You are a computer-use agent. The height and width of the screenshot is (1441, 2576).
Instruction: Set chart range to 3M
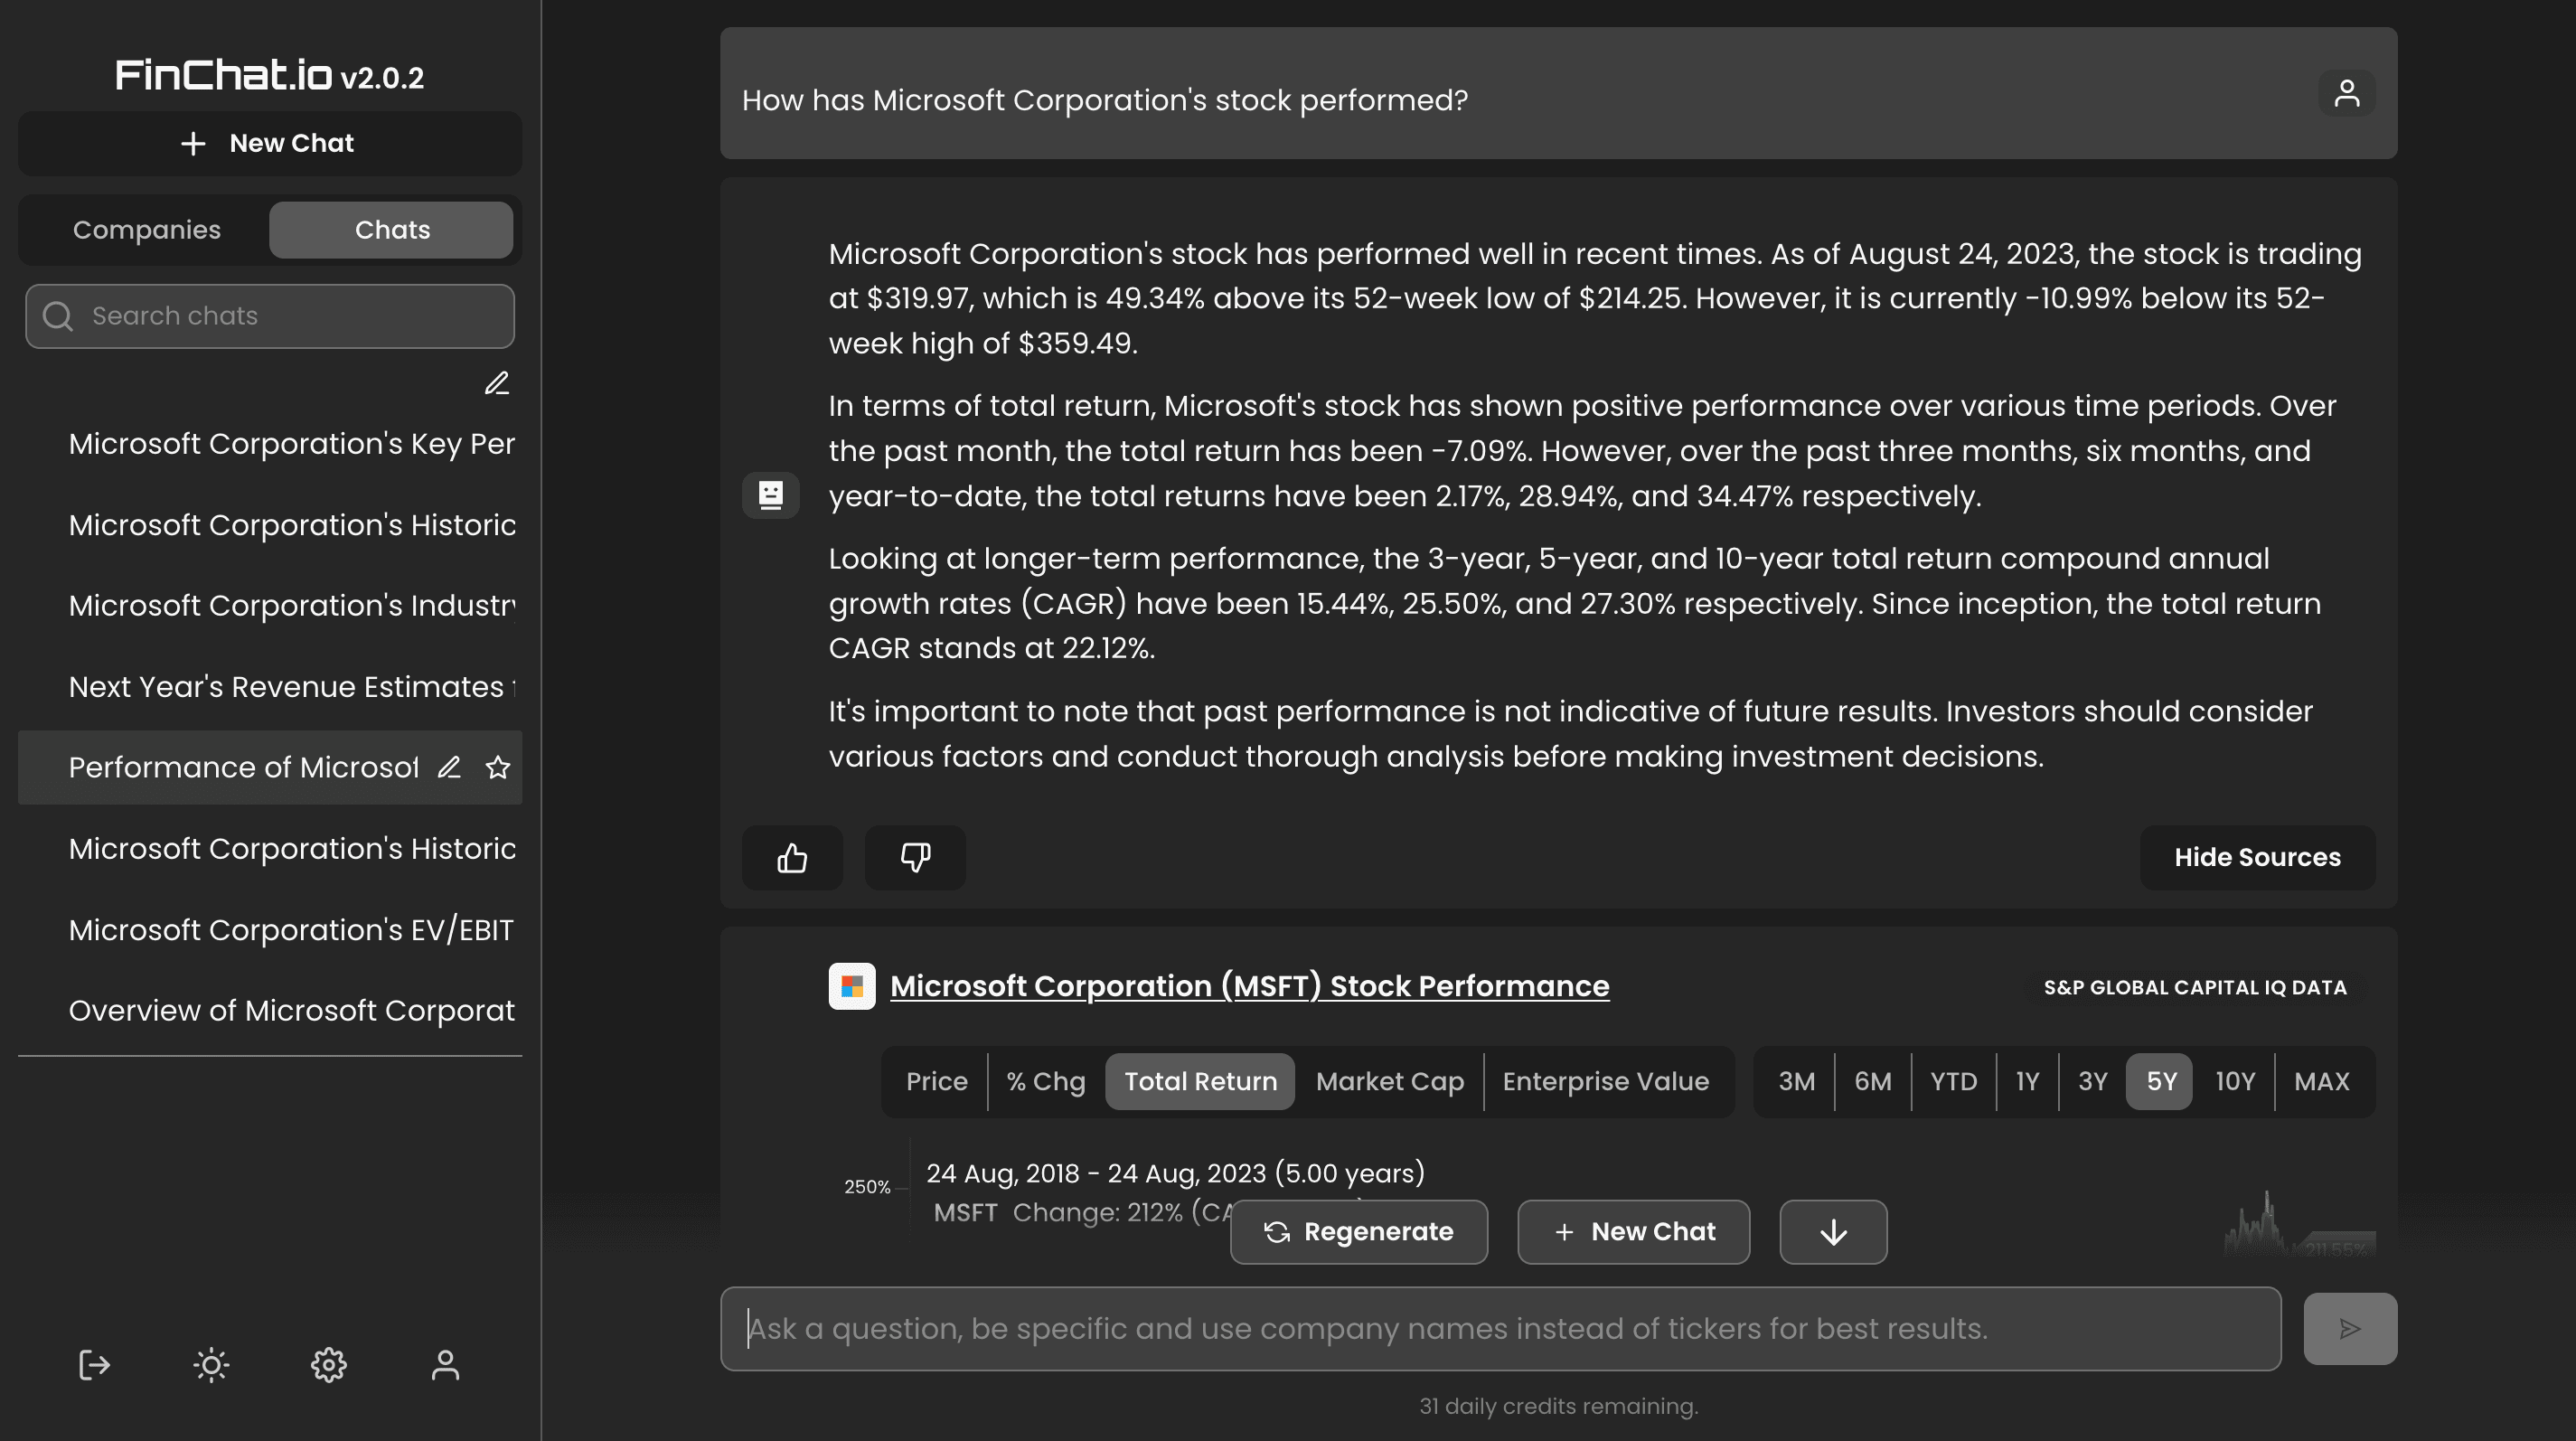pos(1796,1081)
